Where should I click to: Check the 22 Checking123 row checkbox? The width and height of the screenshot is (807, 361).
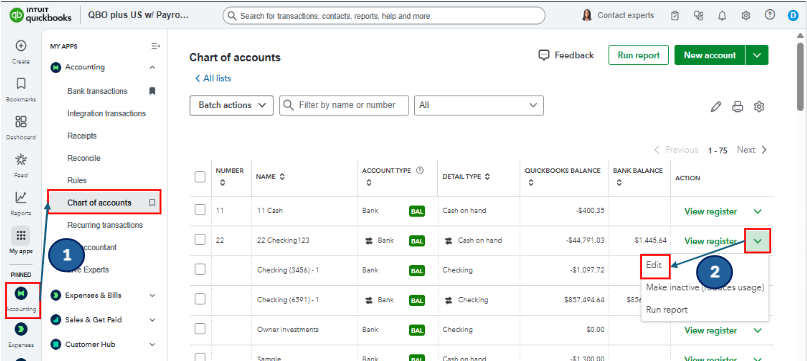pyautogui.click(x=200, y=239)
